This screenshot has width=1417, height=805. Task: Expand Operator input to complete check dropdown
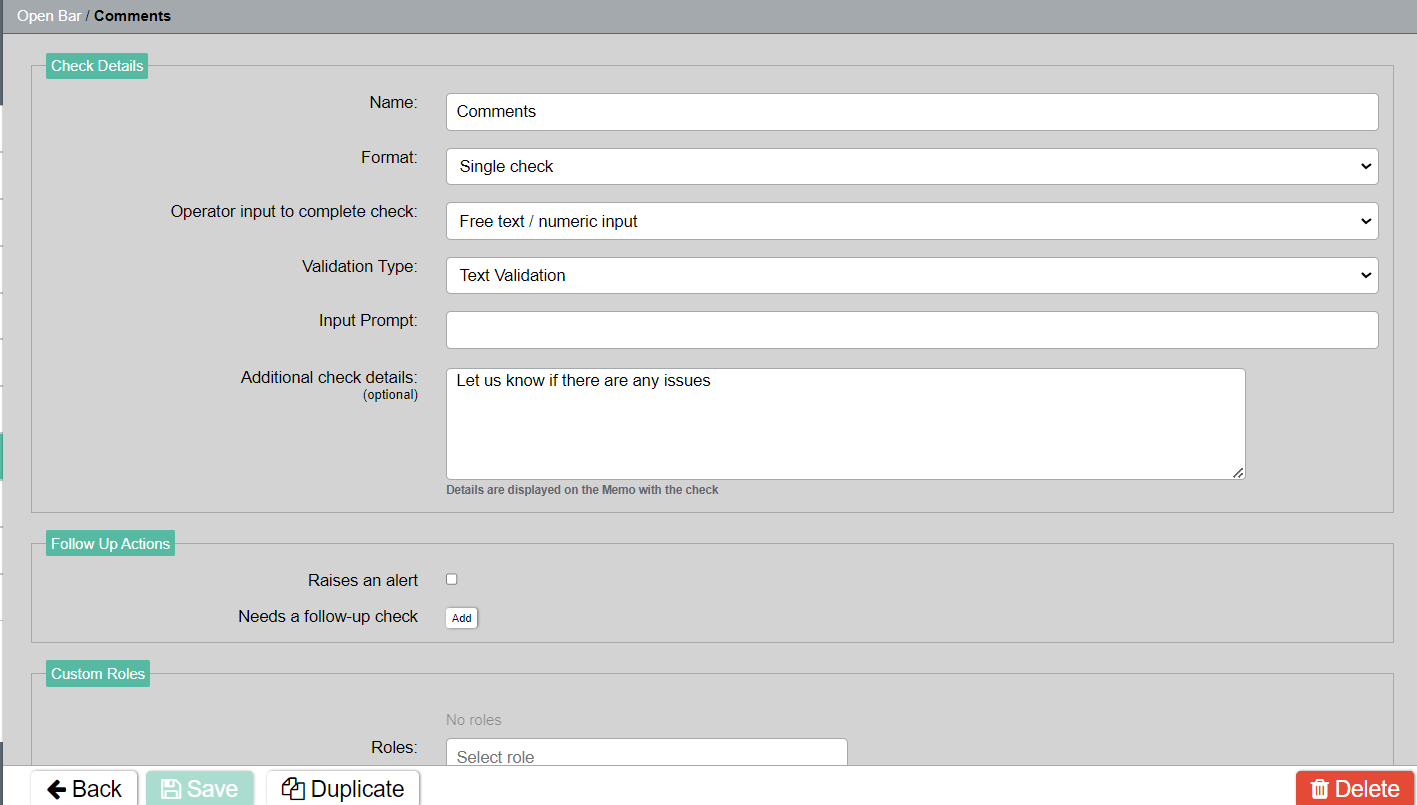911,221
